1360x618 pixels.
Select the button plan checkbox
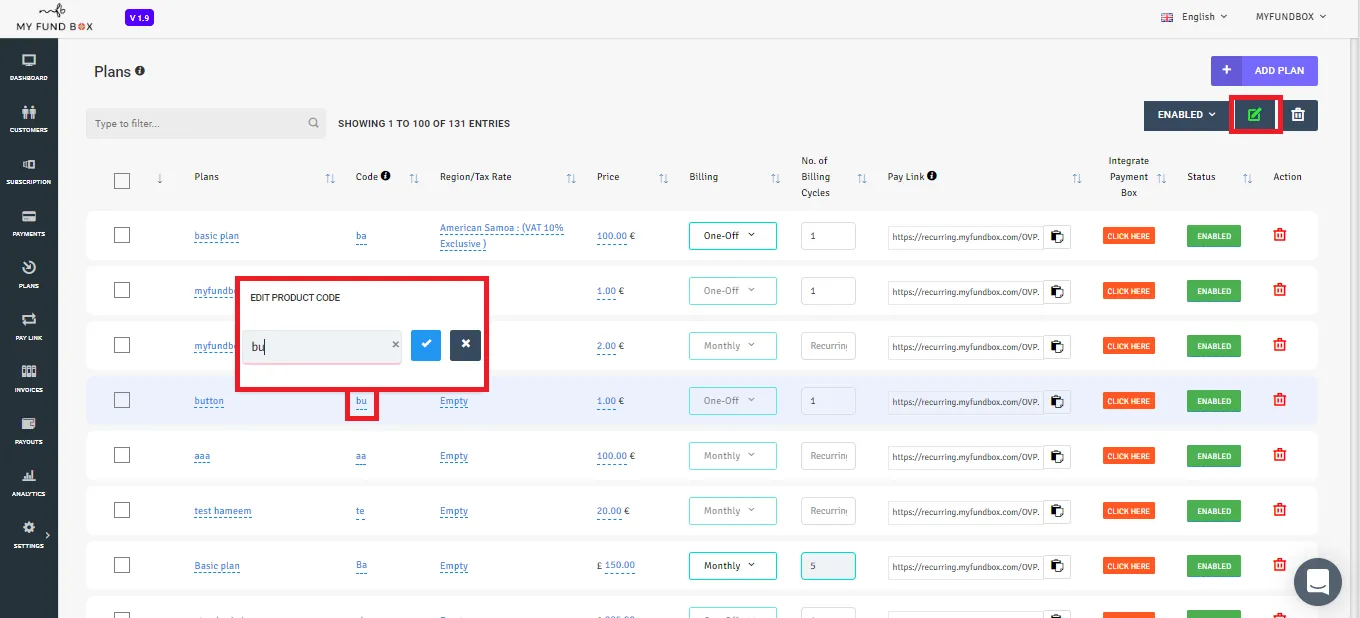[x=122, y=400]
